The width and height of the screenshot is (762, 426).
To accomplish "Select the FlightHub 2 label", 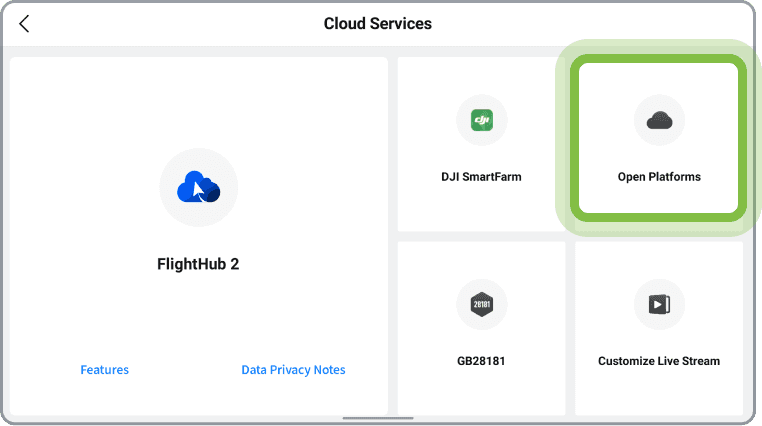I will (x=198, y=264).
